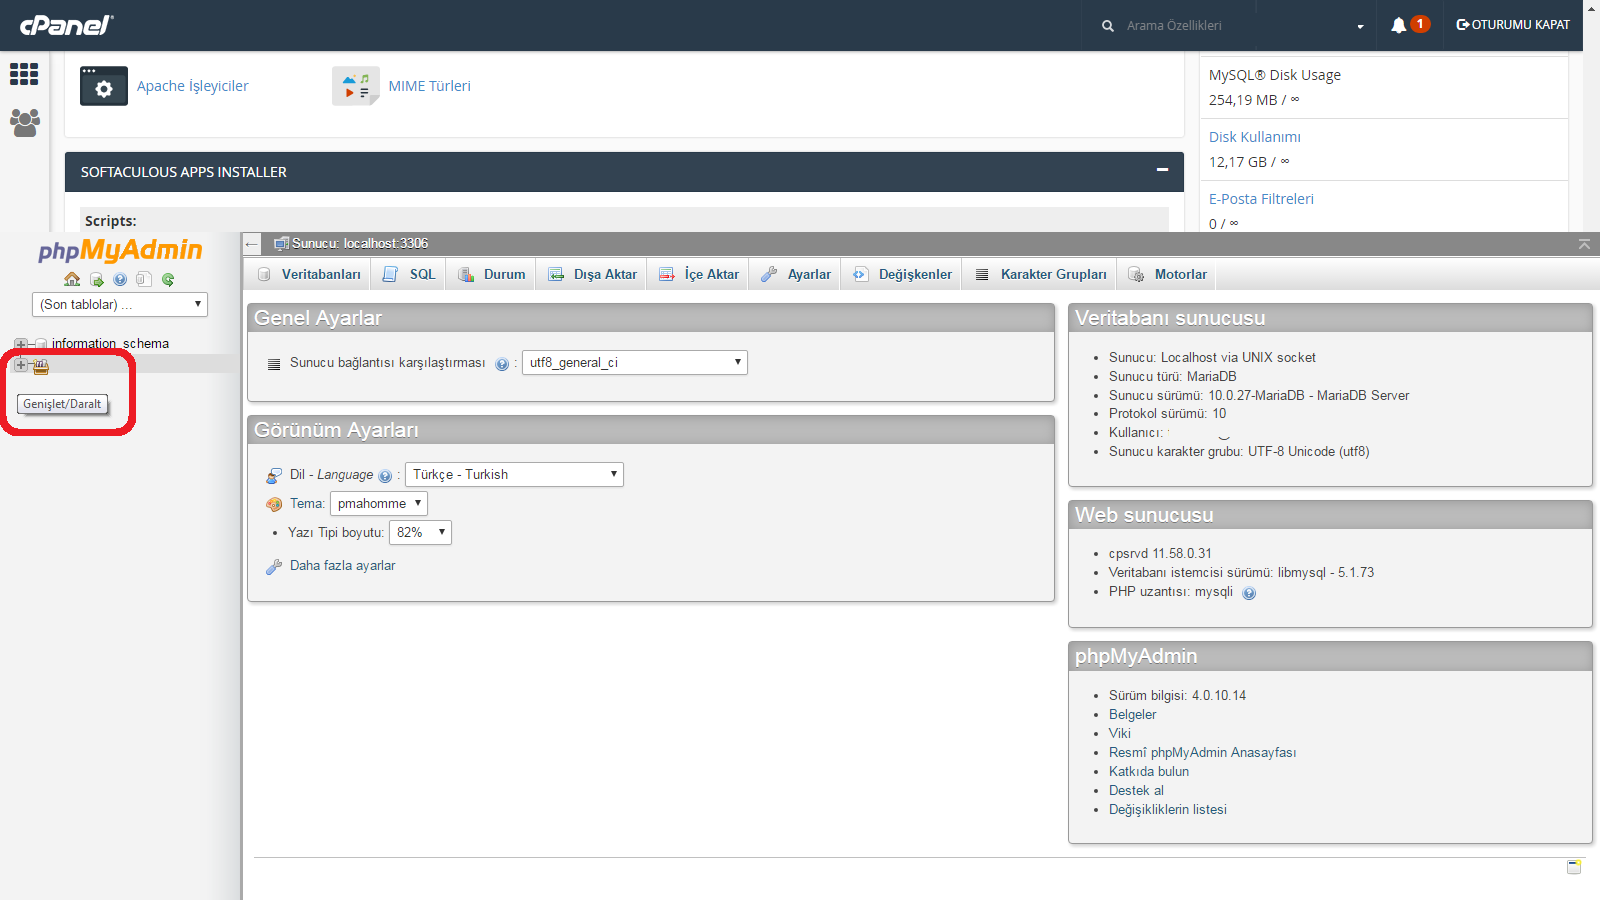Open phpMyAdmin documentation help icon in sidebar
The height and width of the screenshot is (900, 1600).
[120, 279]
